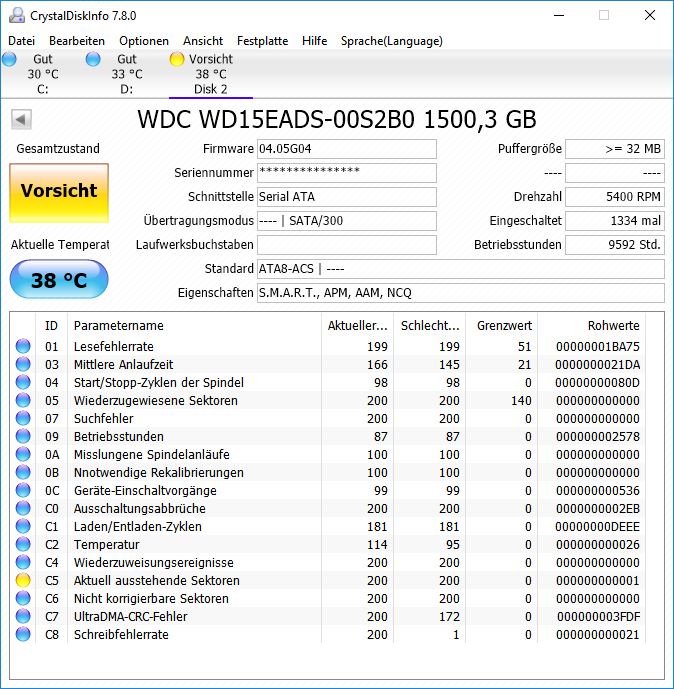
Task: Click the ID column header
Action: [51, 326]
